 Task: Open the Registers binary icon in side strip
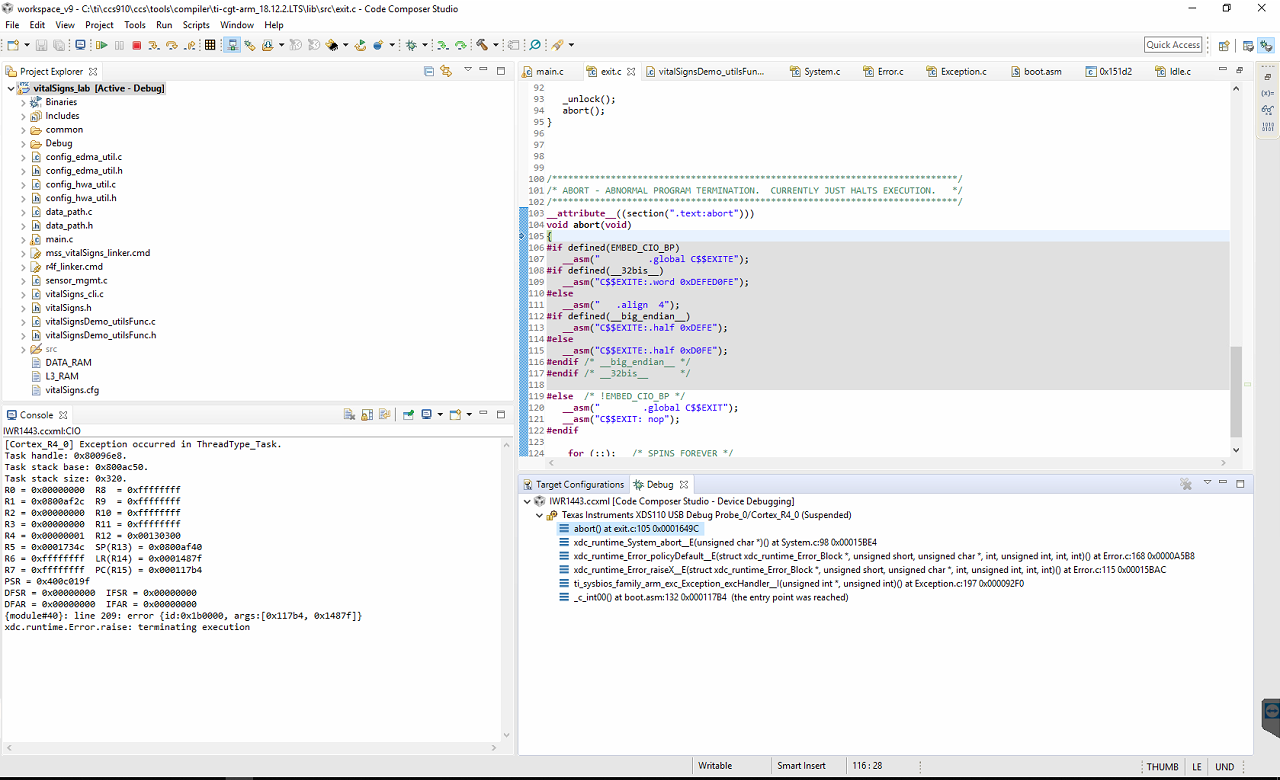pyautogui.click(x=1268, y=126)
